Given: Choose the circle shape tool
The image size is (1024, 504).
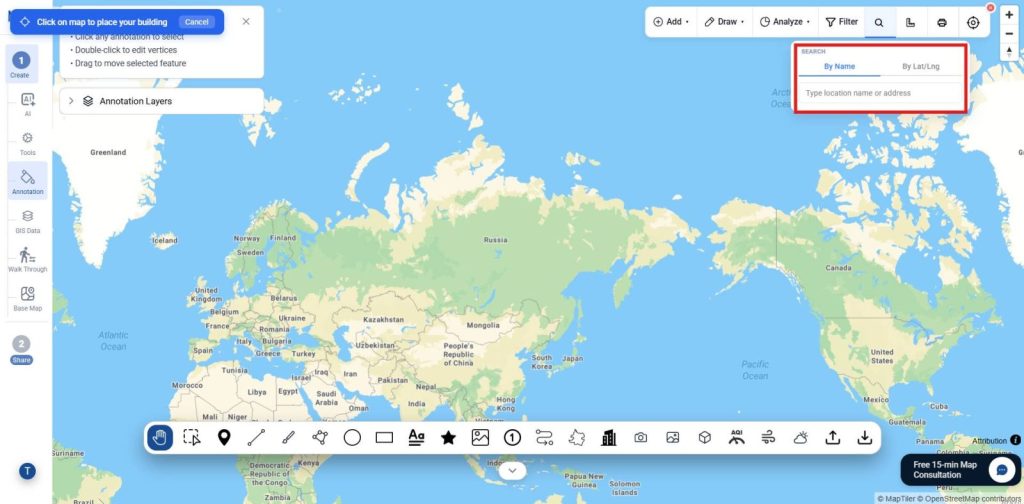Looking at the screenshot, I should point(352,437).
